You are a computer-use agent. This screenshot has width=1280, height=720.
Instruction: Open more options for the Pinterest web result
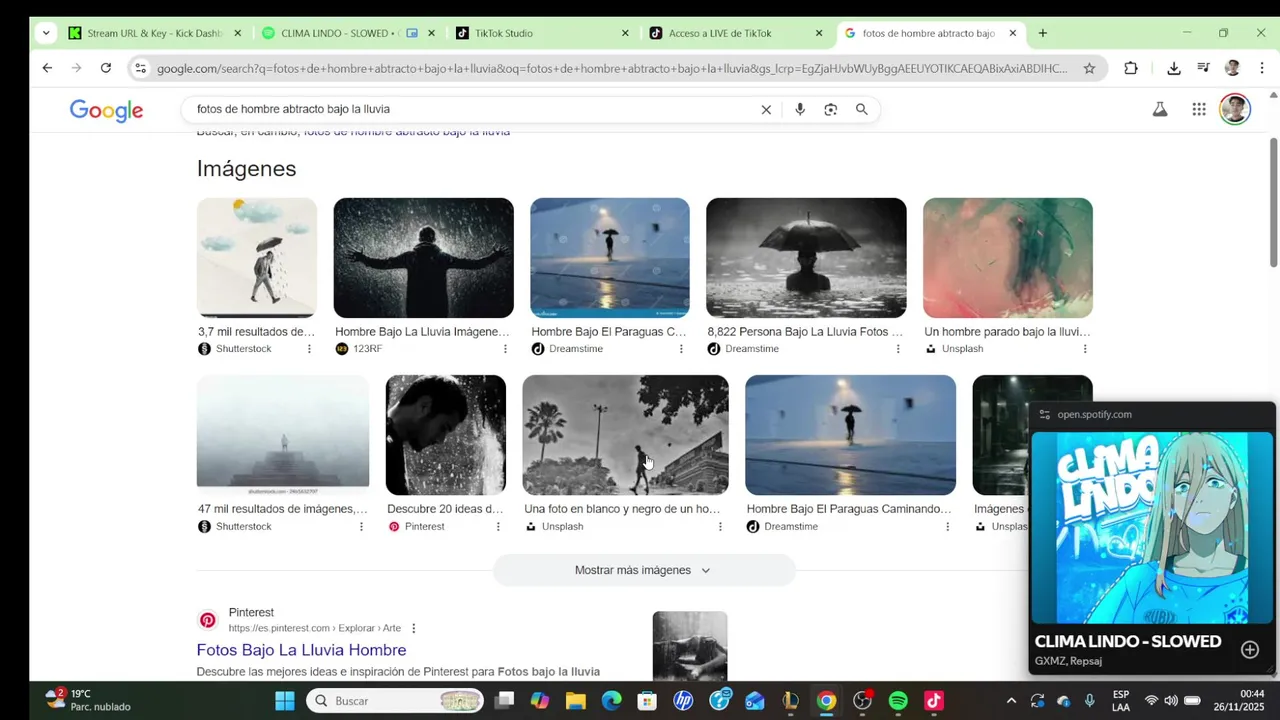click(414, 628)
